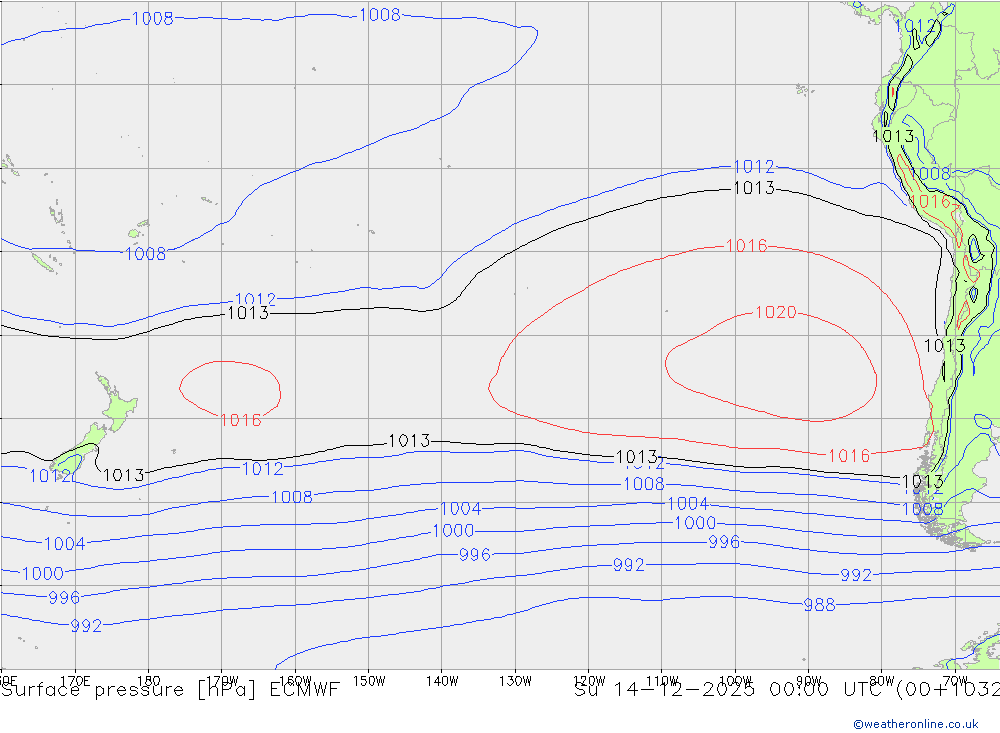
Task: Click the red 1020 pressure label
Action: (x=776, y=312)
